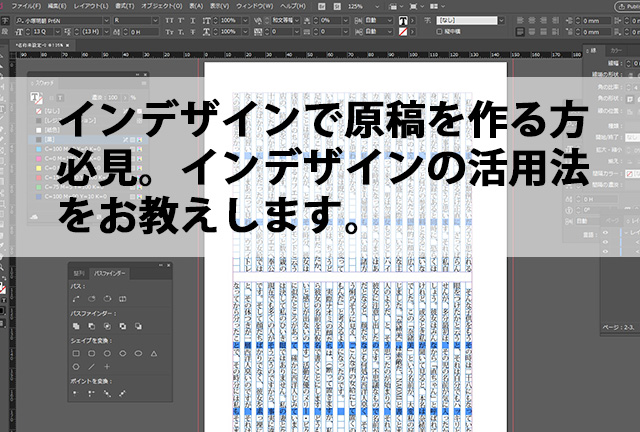Viewport: 640px width, 432px height.
Task: Click the text fill color T swatch
Action: click(x=403, y=20)
